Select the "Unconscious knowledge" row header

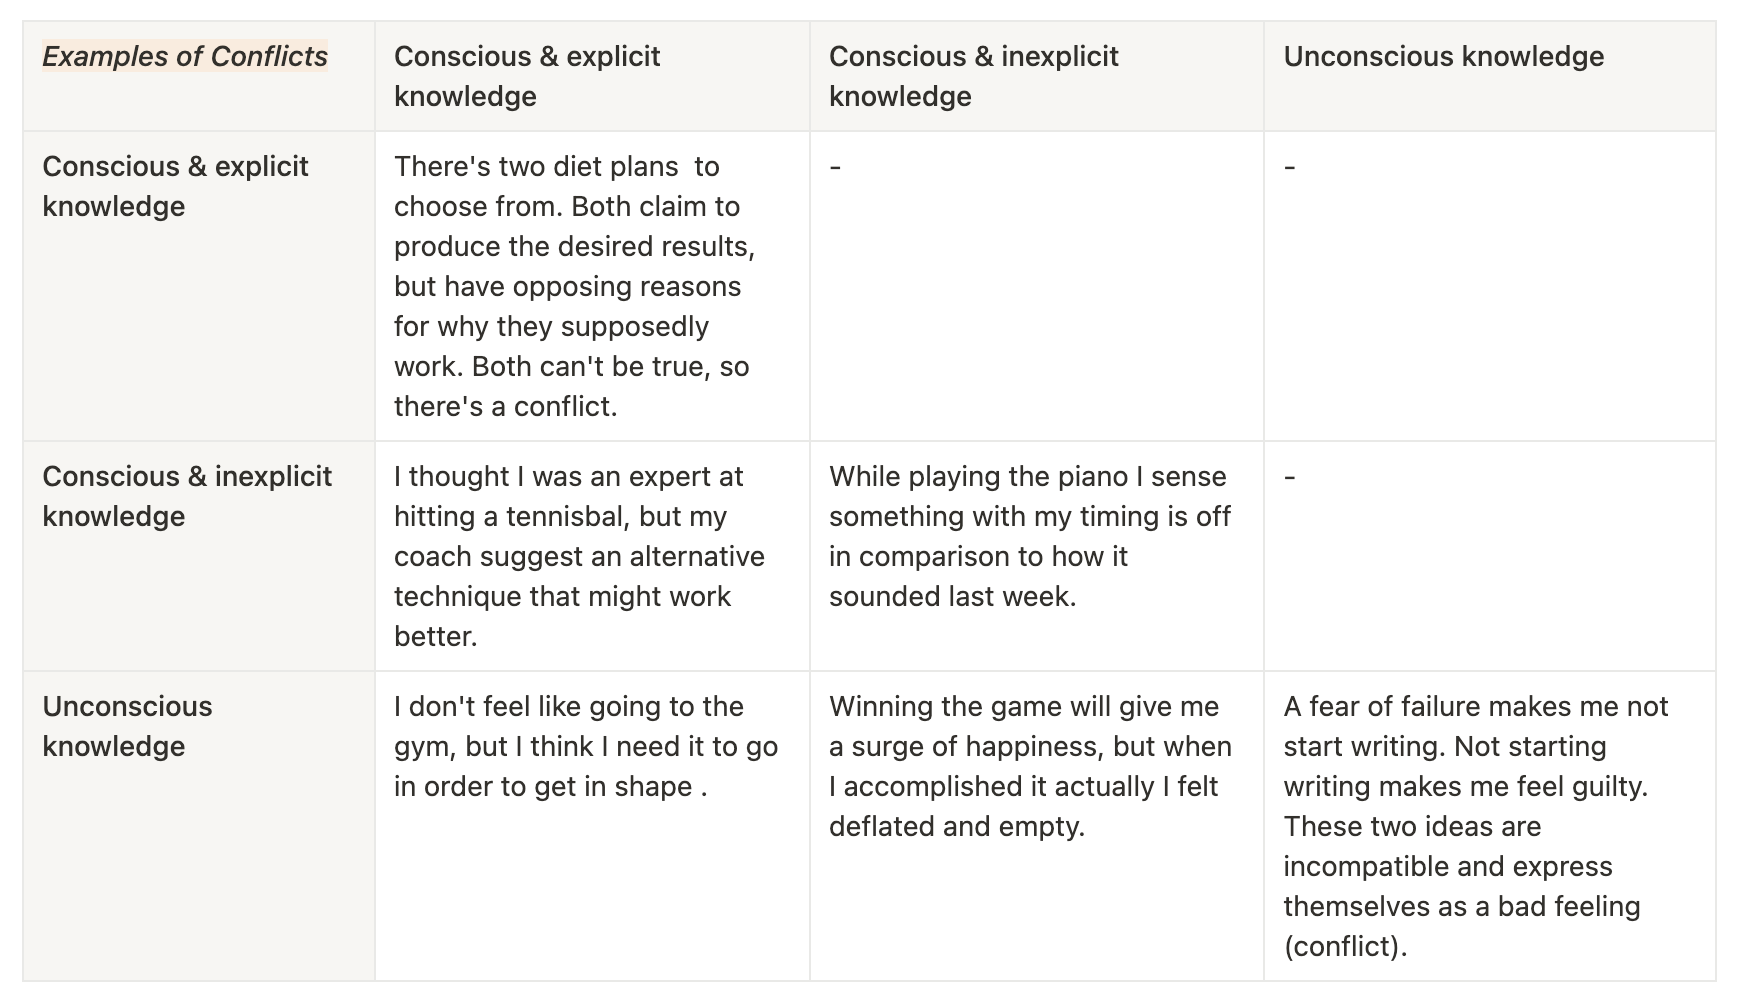click(x=127, y=726)
